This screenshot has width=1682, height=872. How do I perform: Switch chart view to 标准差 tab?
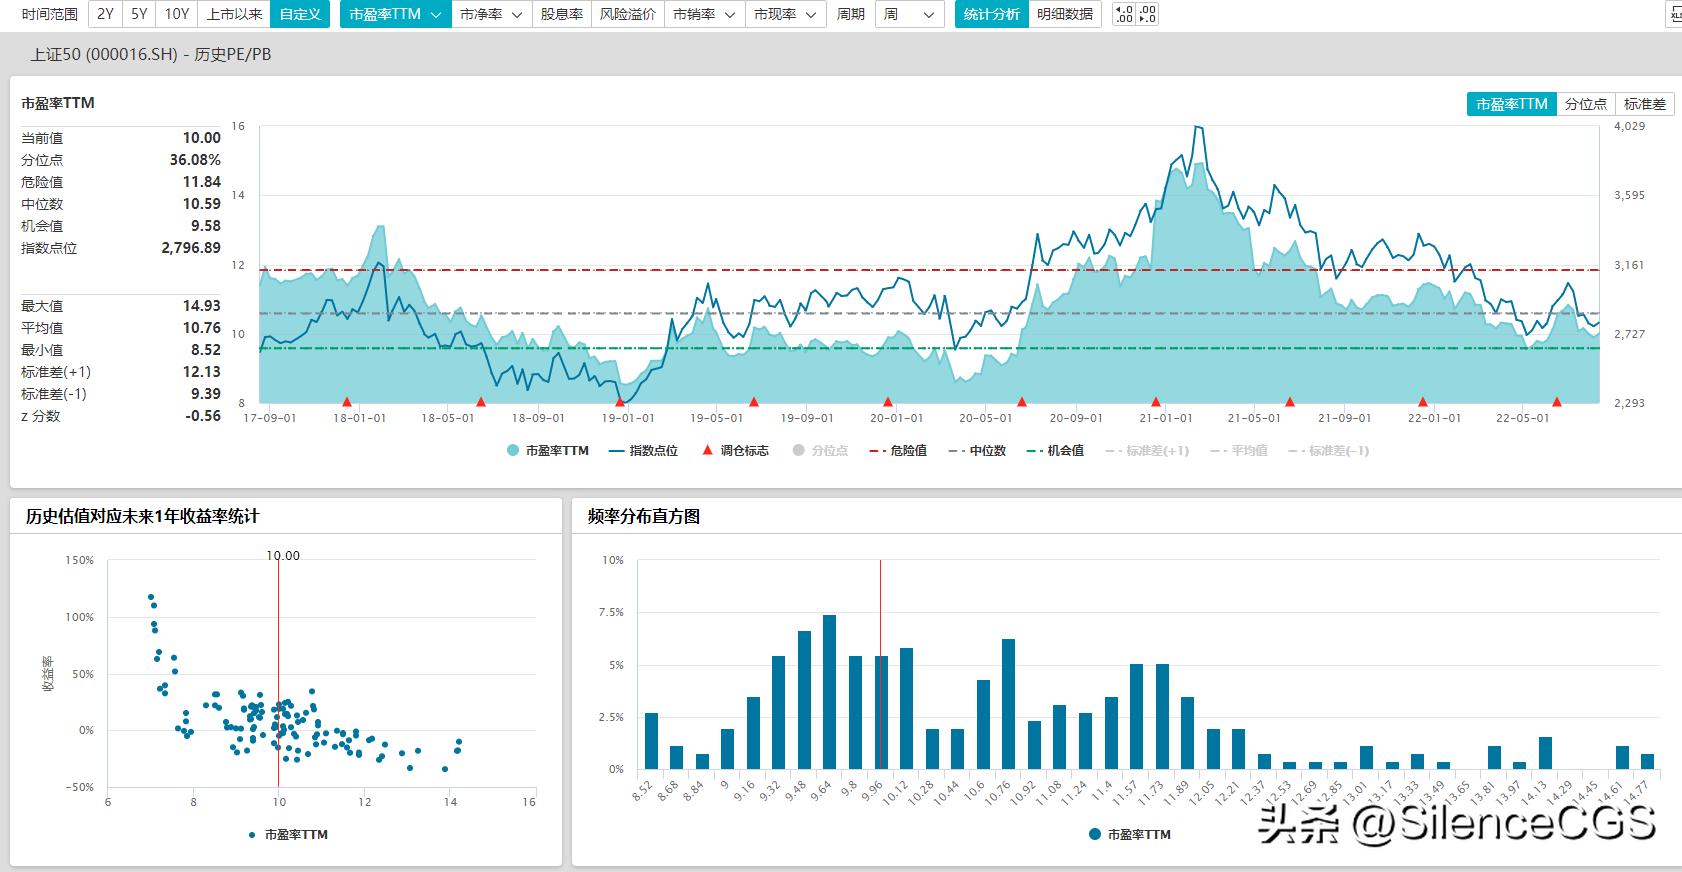[1644, 104]
